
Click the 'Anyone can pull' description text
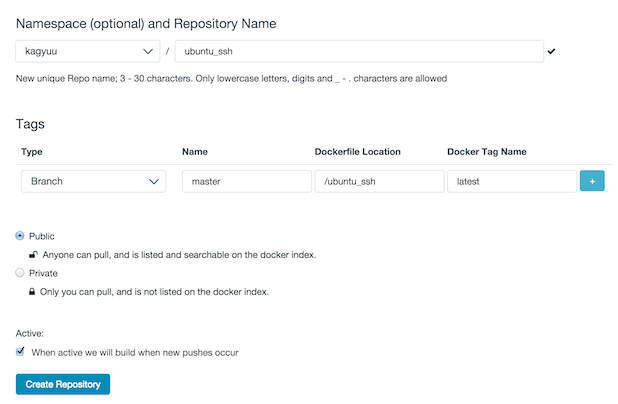[179, 255]
